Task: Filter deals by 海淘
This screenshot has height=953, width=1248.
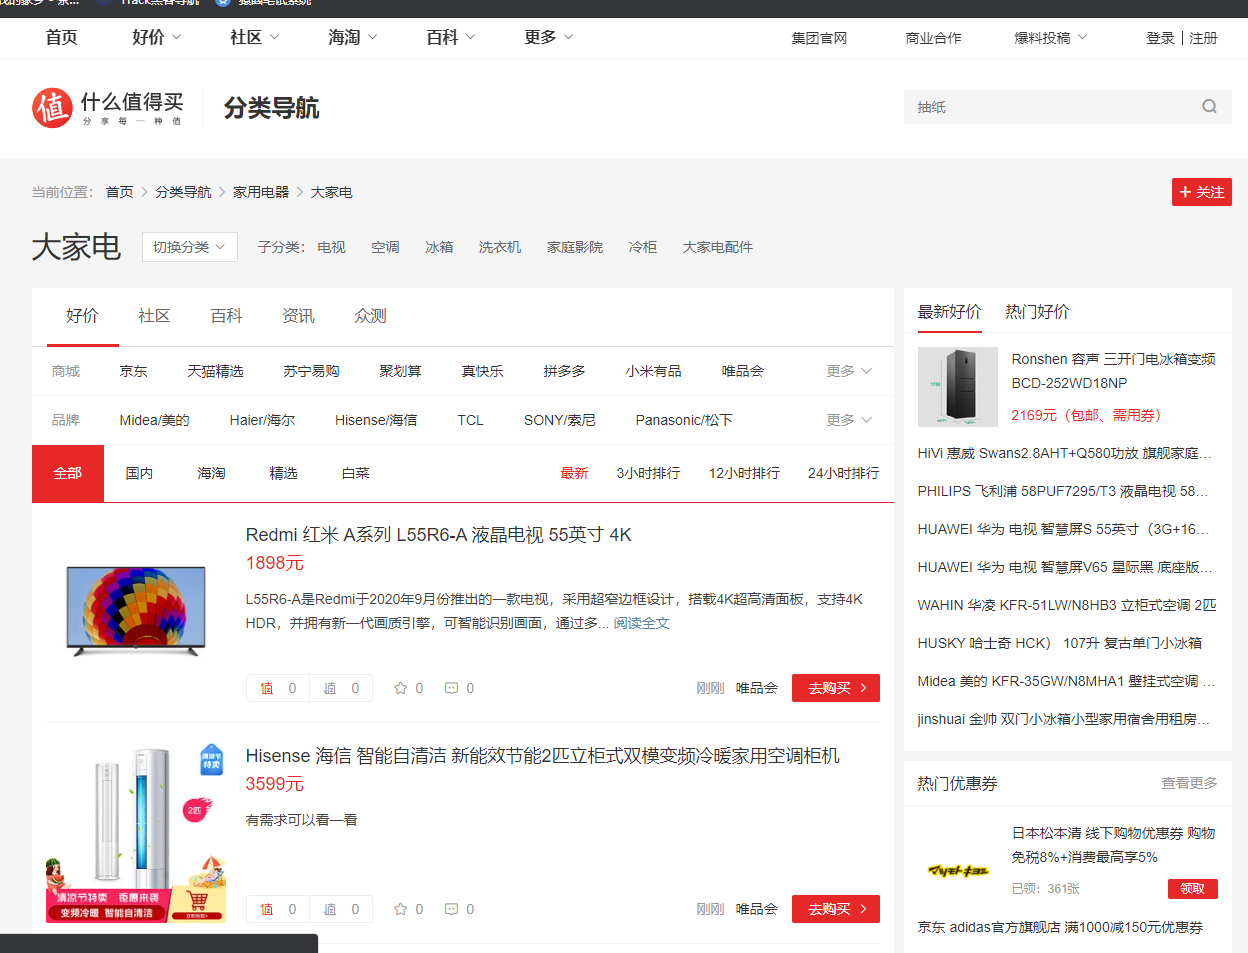Action: pos(212,473)
